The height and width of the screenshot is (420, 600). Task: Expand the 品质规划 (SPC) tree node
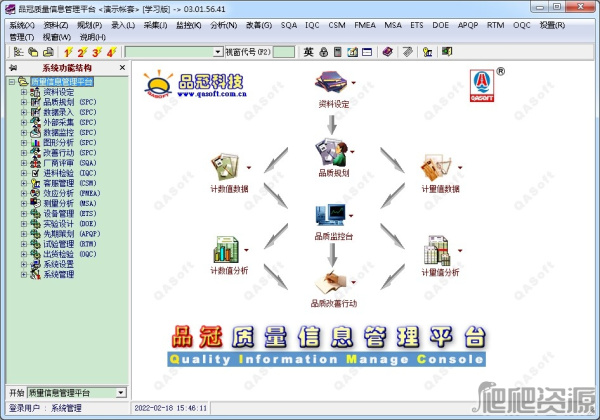[x=24, y=102]
